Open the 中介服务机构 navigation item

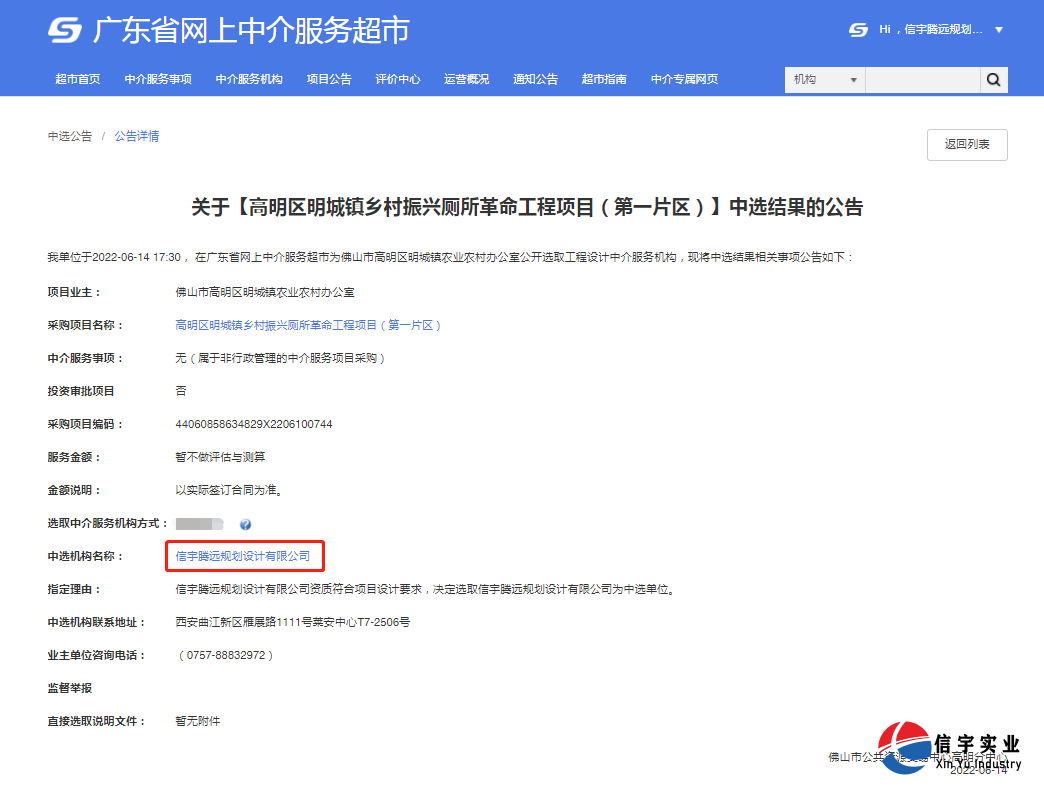tap(248, 79)
